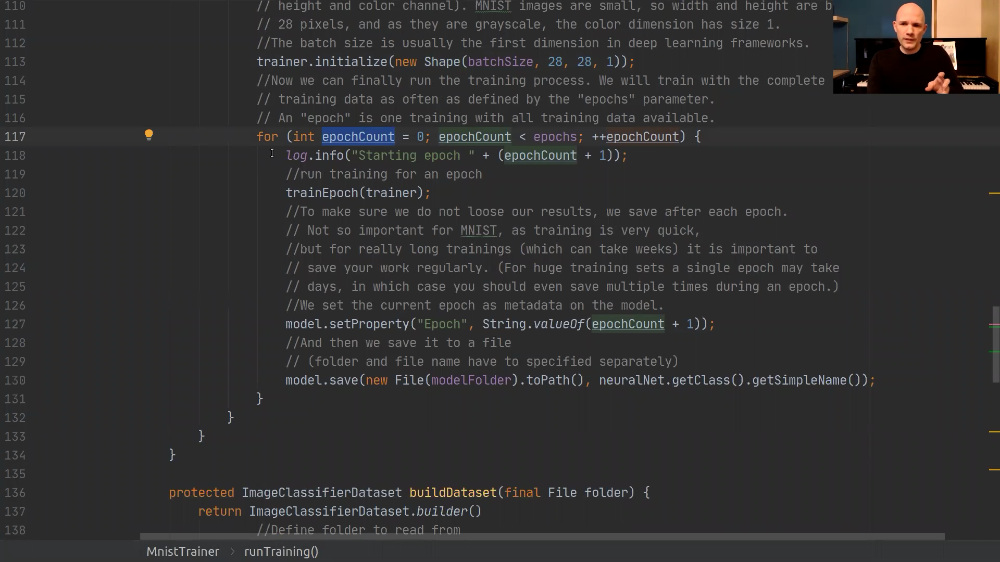The width and height of the screenshot is (1000, 562).
Task: Click neuralNet.getClass() on line 130
Action: [x=672, y=380]
